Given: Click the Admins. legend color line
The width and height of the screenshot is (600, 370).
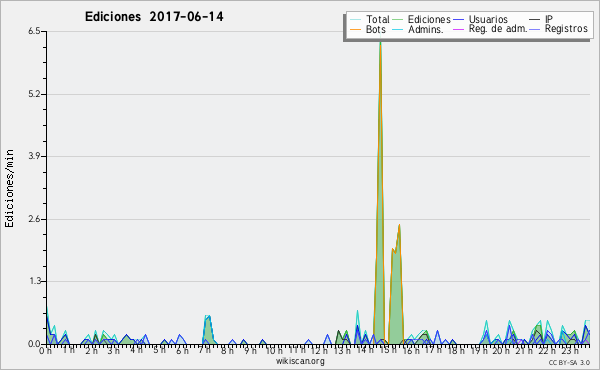Looking at the screenshot, I should [x=398, y=29].
